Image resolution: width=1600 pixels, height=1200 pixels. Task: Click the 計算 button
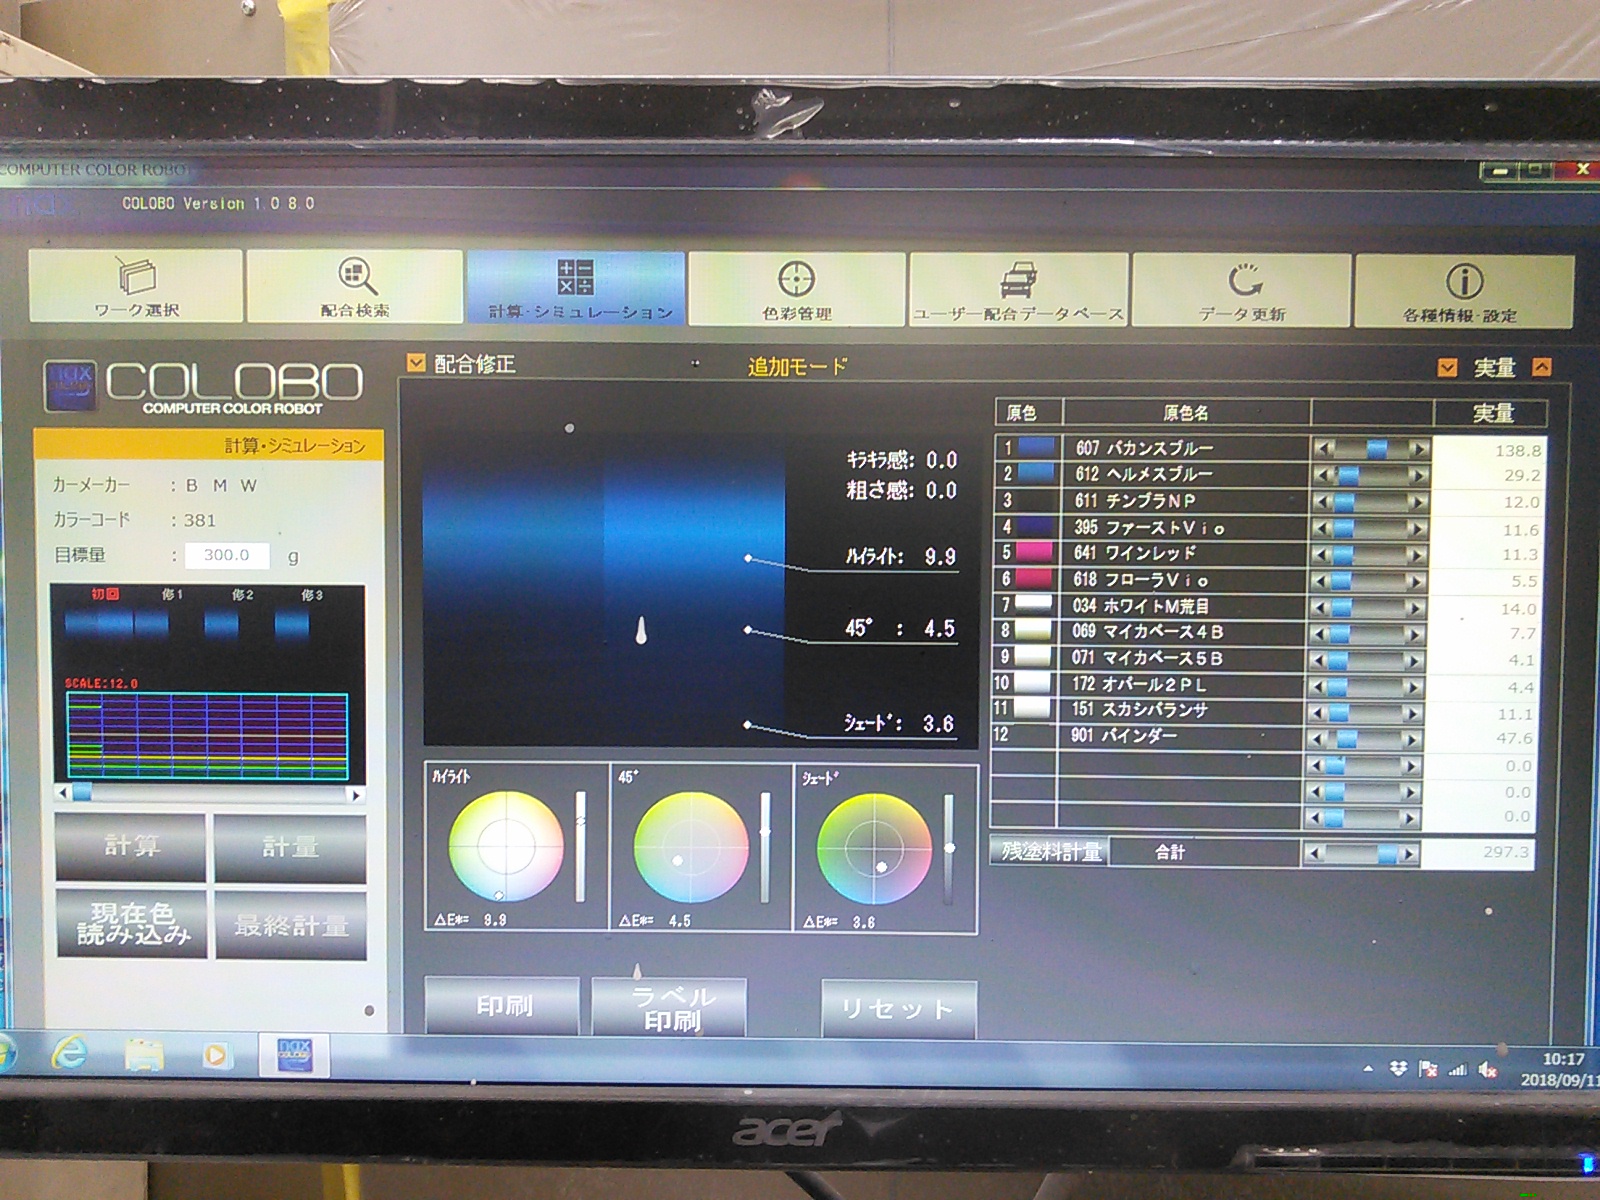click(x=131, y=847)
